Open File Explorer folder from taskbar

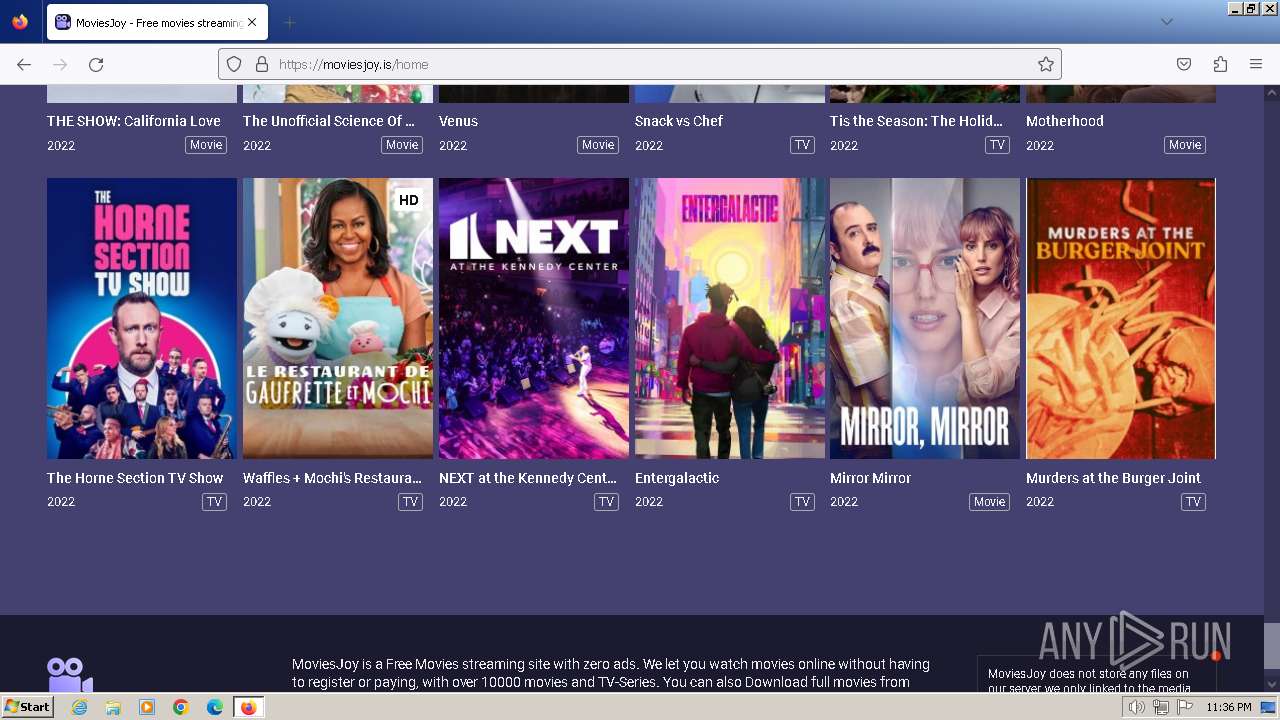113,707
